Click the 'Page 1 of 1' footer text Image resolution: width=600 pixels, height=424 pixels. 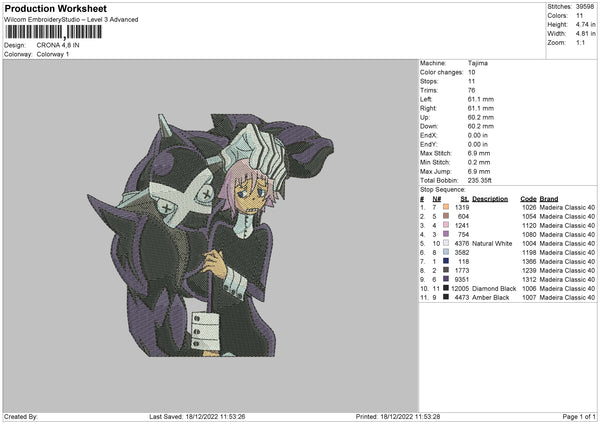[579, 417]
